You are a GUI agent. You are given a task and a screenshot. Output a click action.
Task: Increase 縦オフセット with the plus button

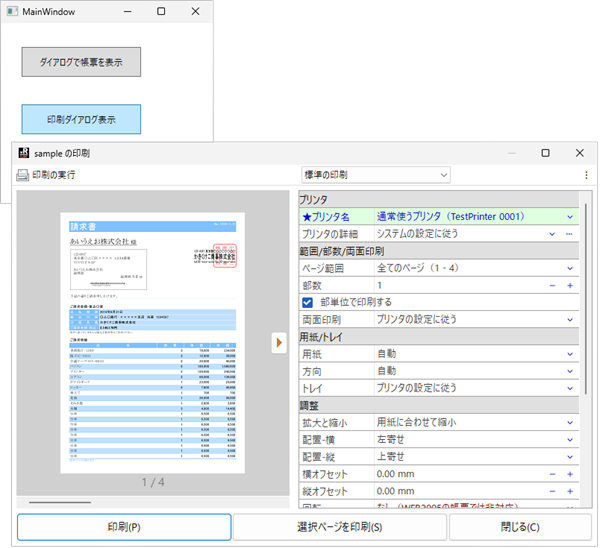(x=570, y=491)
